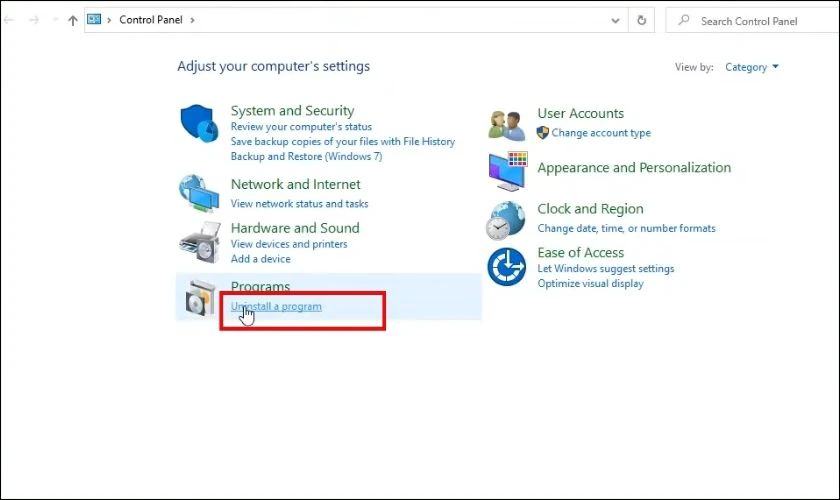The height and width of the screenshot is (500, 840).
Task: Click the User Accounts people icon
Action: click(506, 125)
